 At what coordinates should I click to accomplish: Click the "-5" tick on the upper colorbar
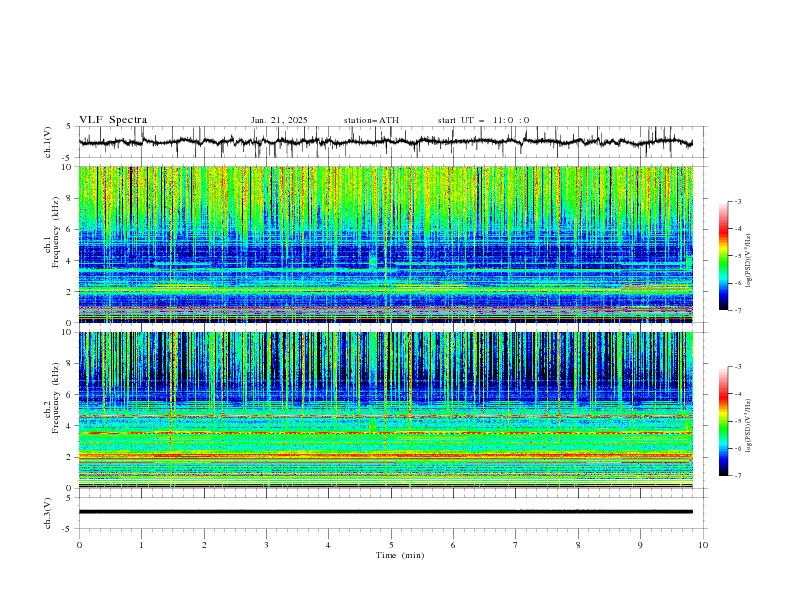(737, 256)
